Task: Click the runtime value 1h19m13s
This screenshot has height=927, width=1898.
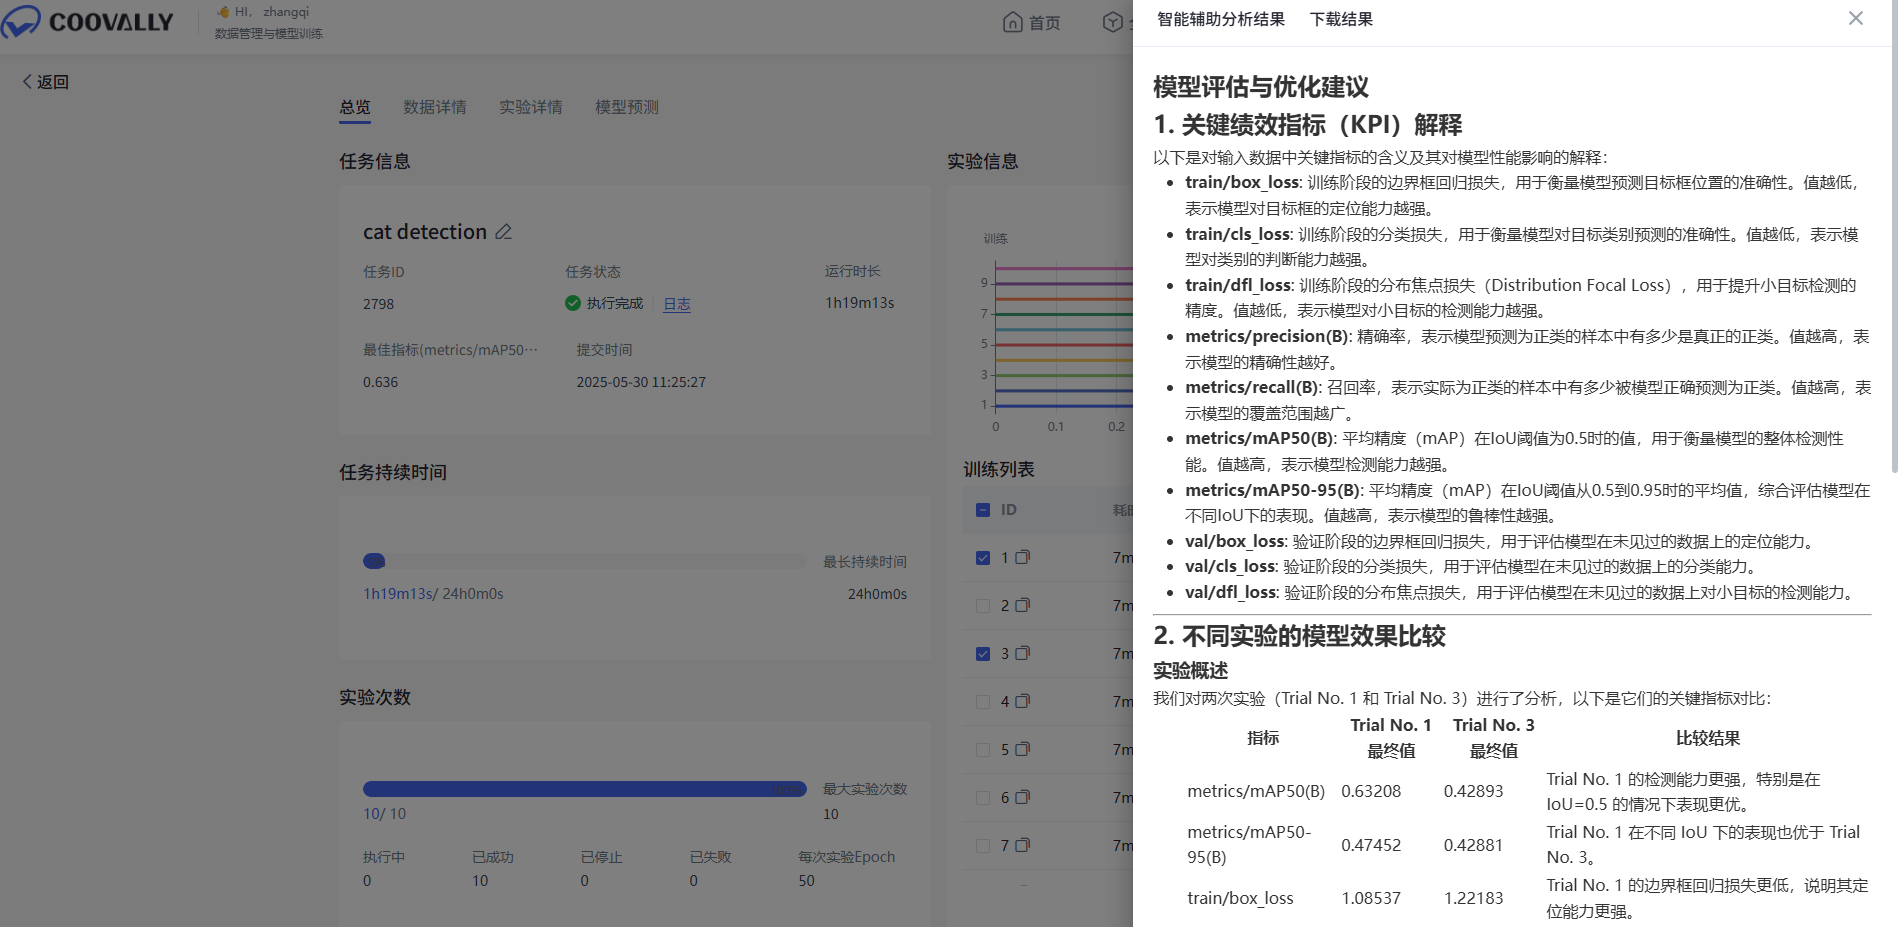Action: [860, 303]
